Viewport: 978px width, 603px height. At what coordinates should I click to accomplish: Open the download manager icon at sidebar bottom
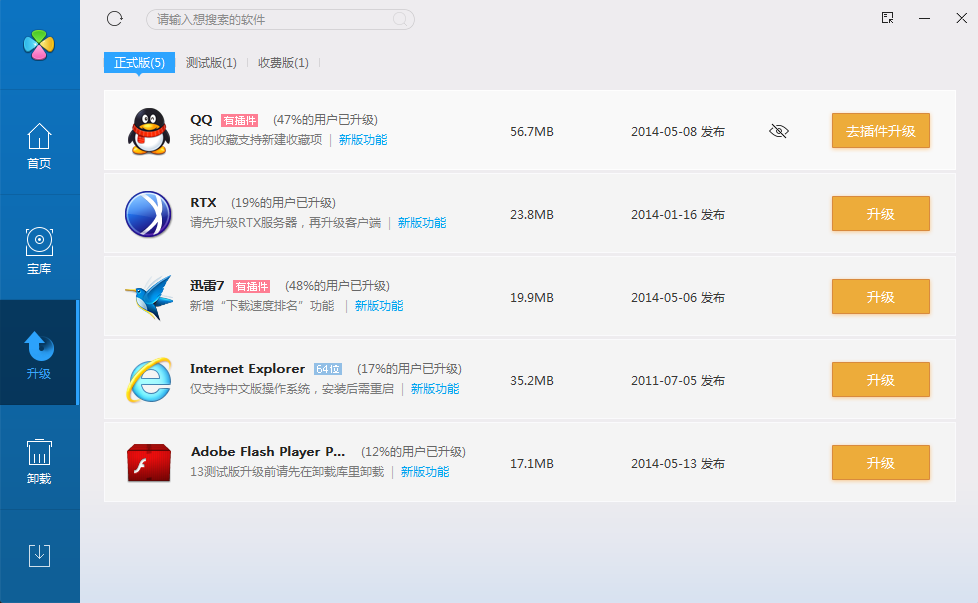pos(39,556)
